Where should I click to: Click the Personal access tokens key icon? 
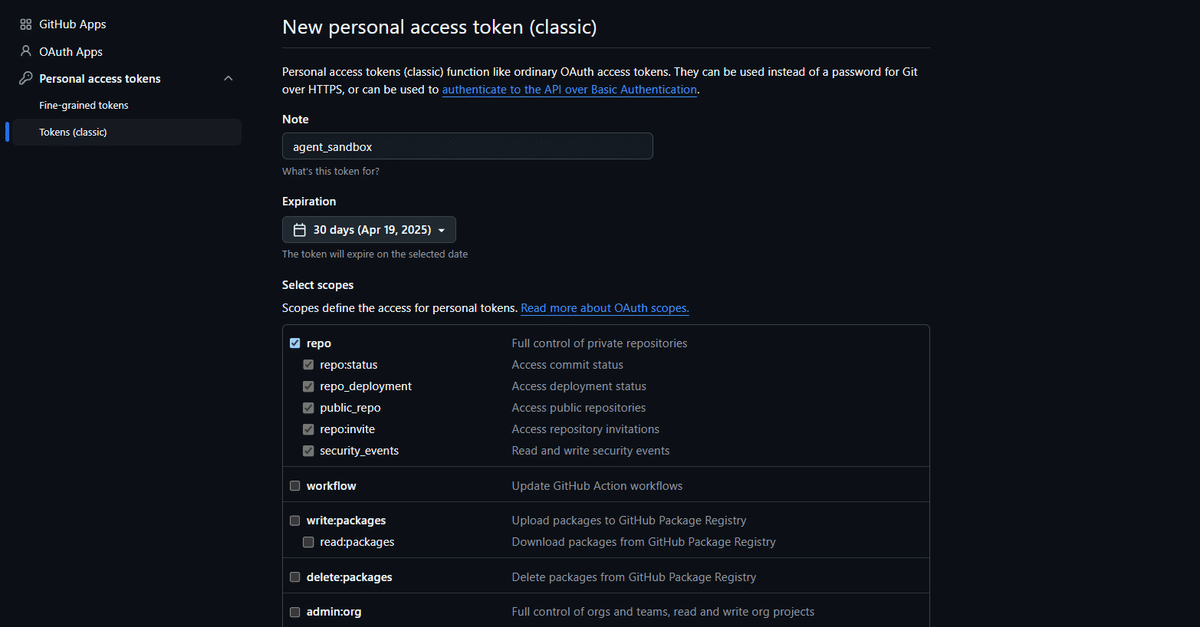pos(26,78)
